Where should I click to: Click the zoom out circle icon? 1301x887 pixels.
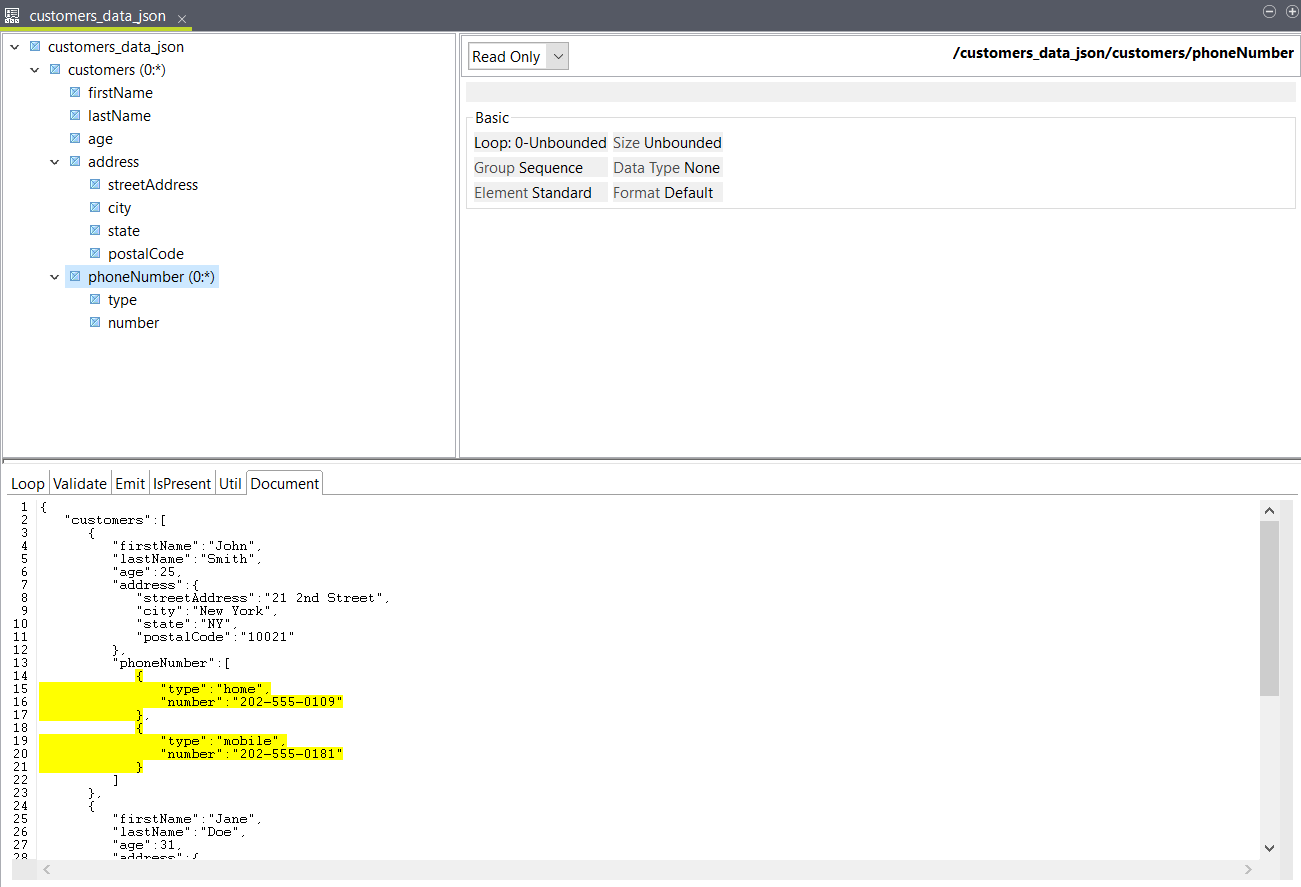(1269, 11)
